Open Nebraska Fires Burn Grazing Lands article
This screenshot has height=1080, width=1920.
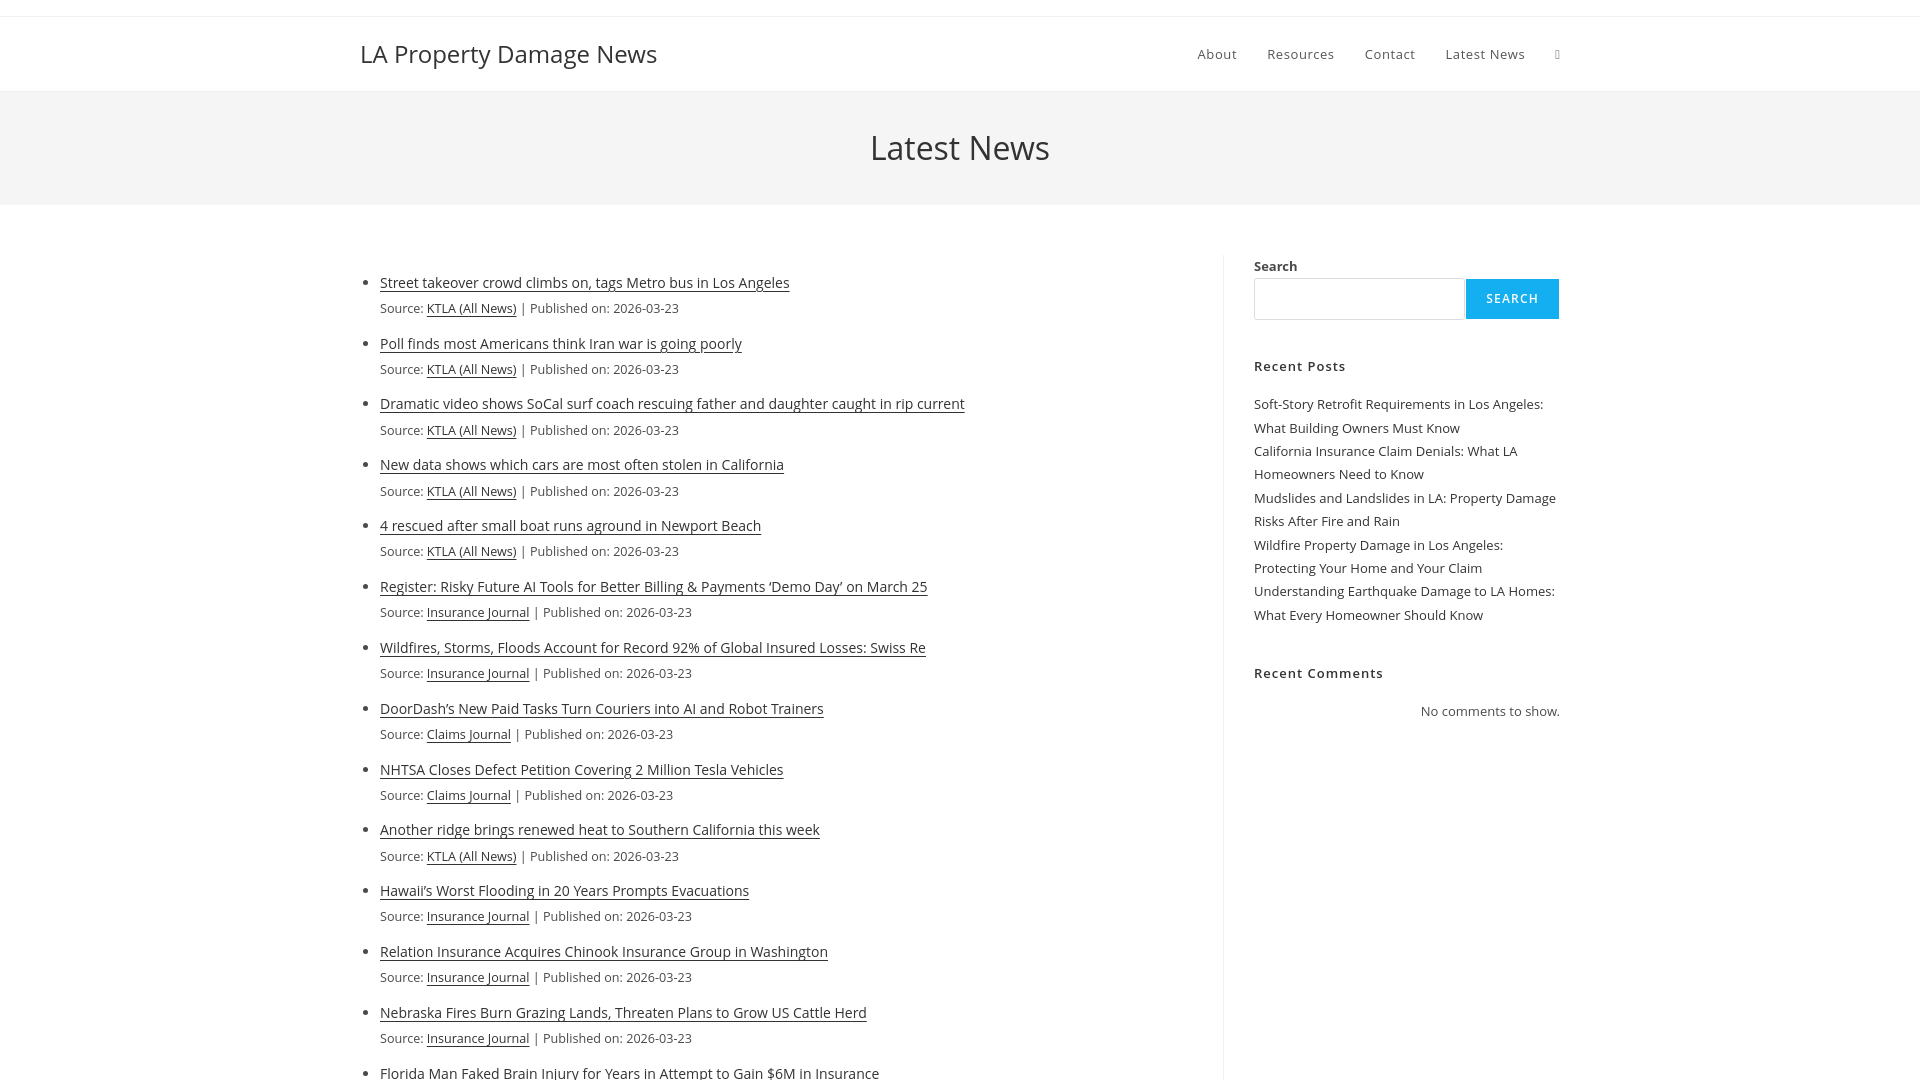pos(623,1013)
